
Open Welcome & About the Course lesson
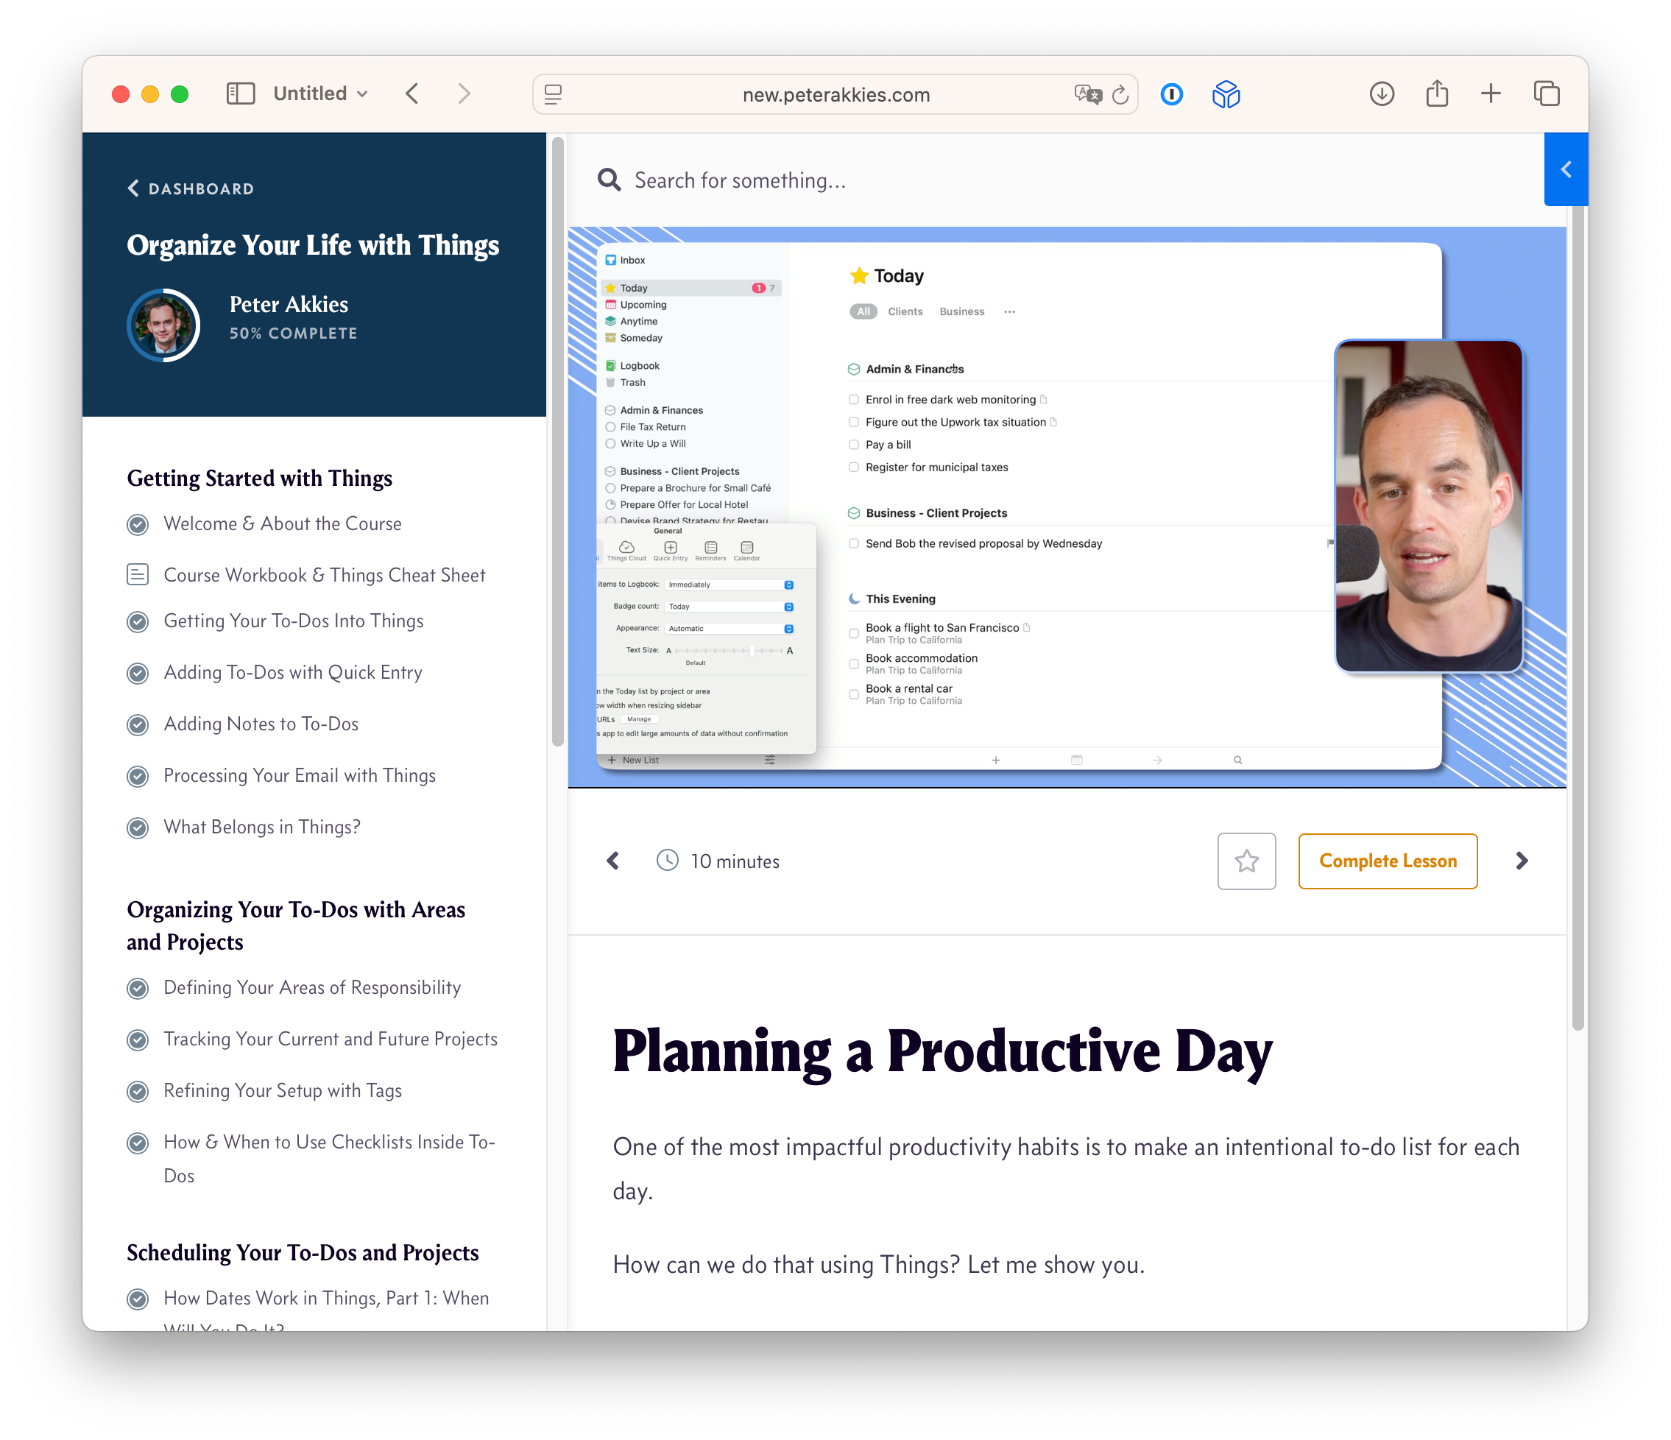(x=282, y=524)
